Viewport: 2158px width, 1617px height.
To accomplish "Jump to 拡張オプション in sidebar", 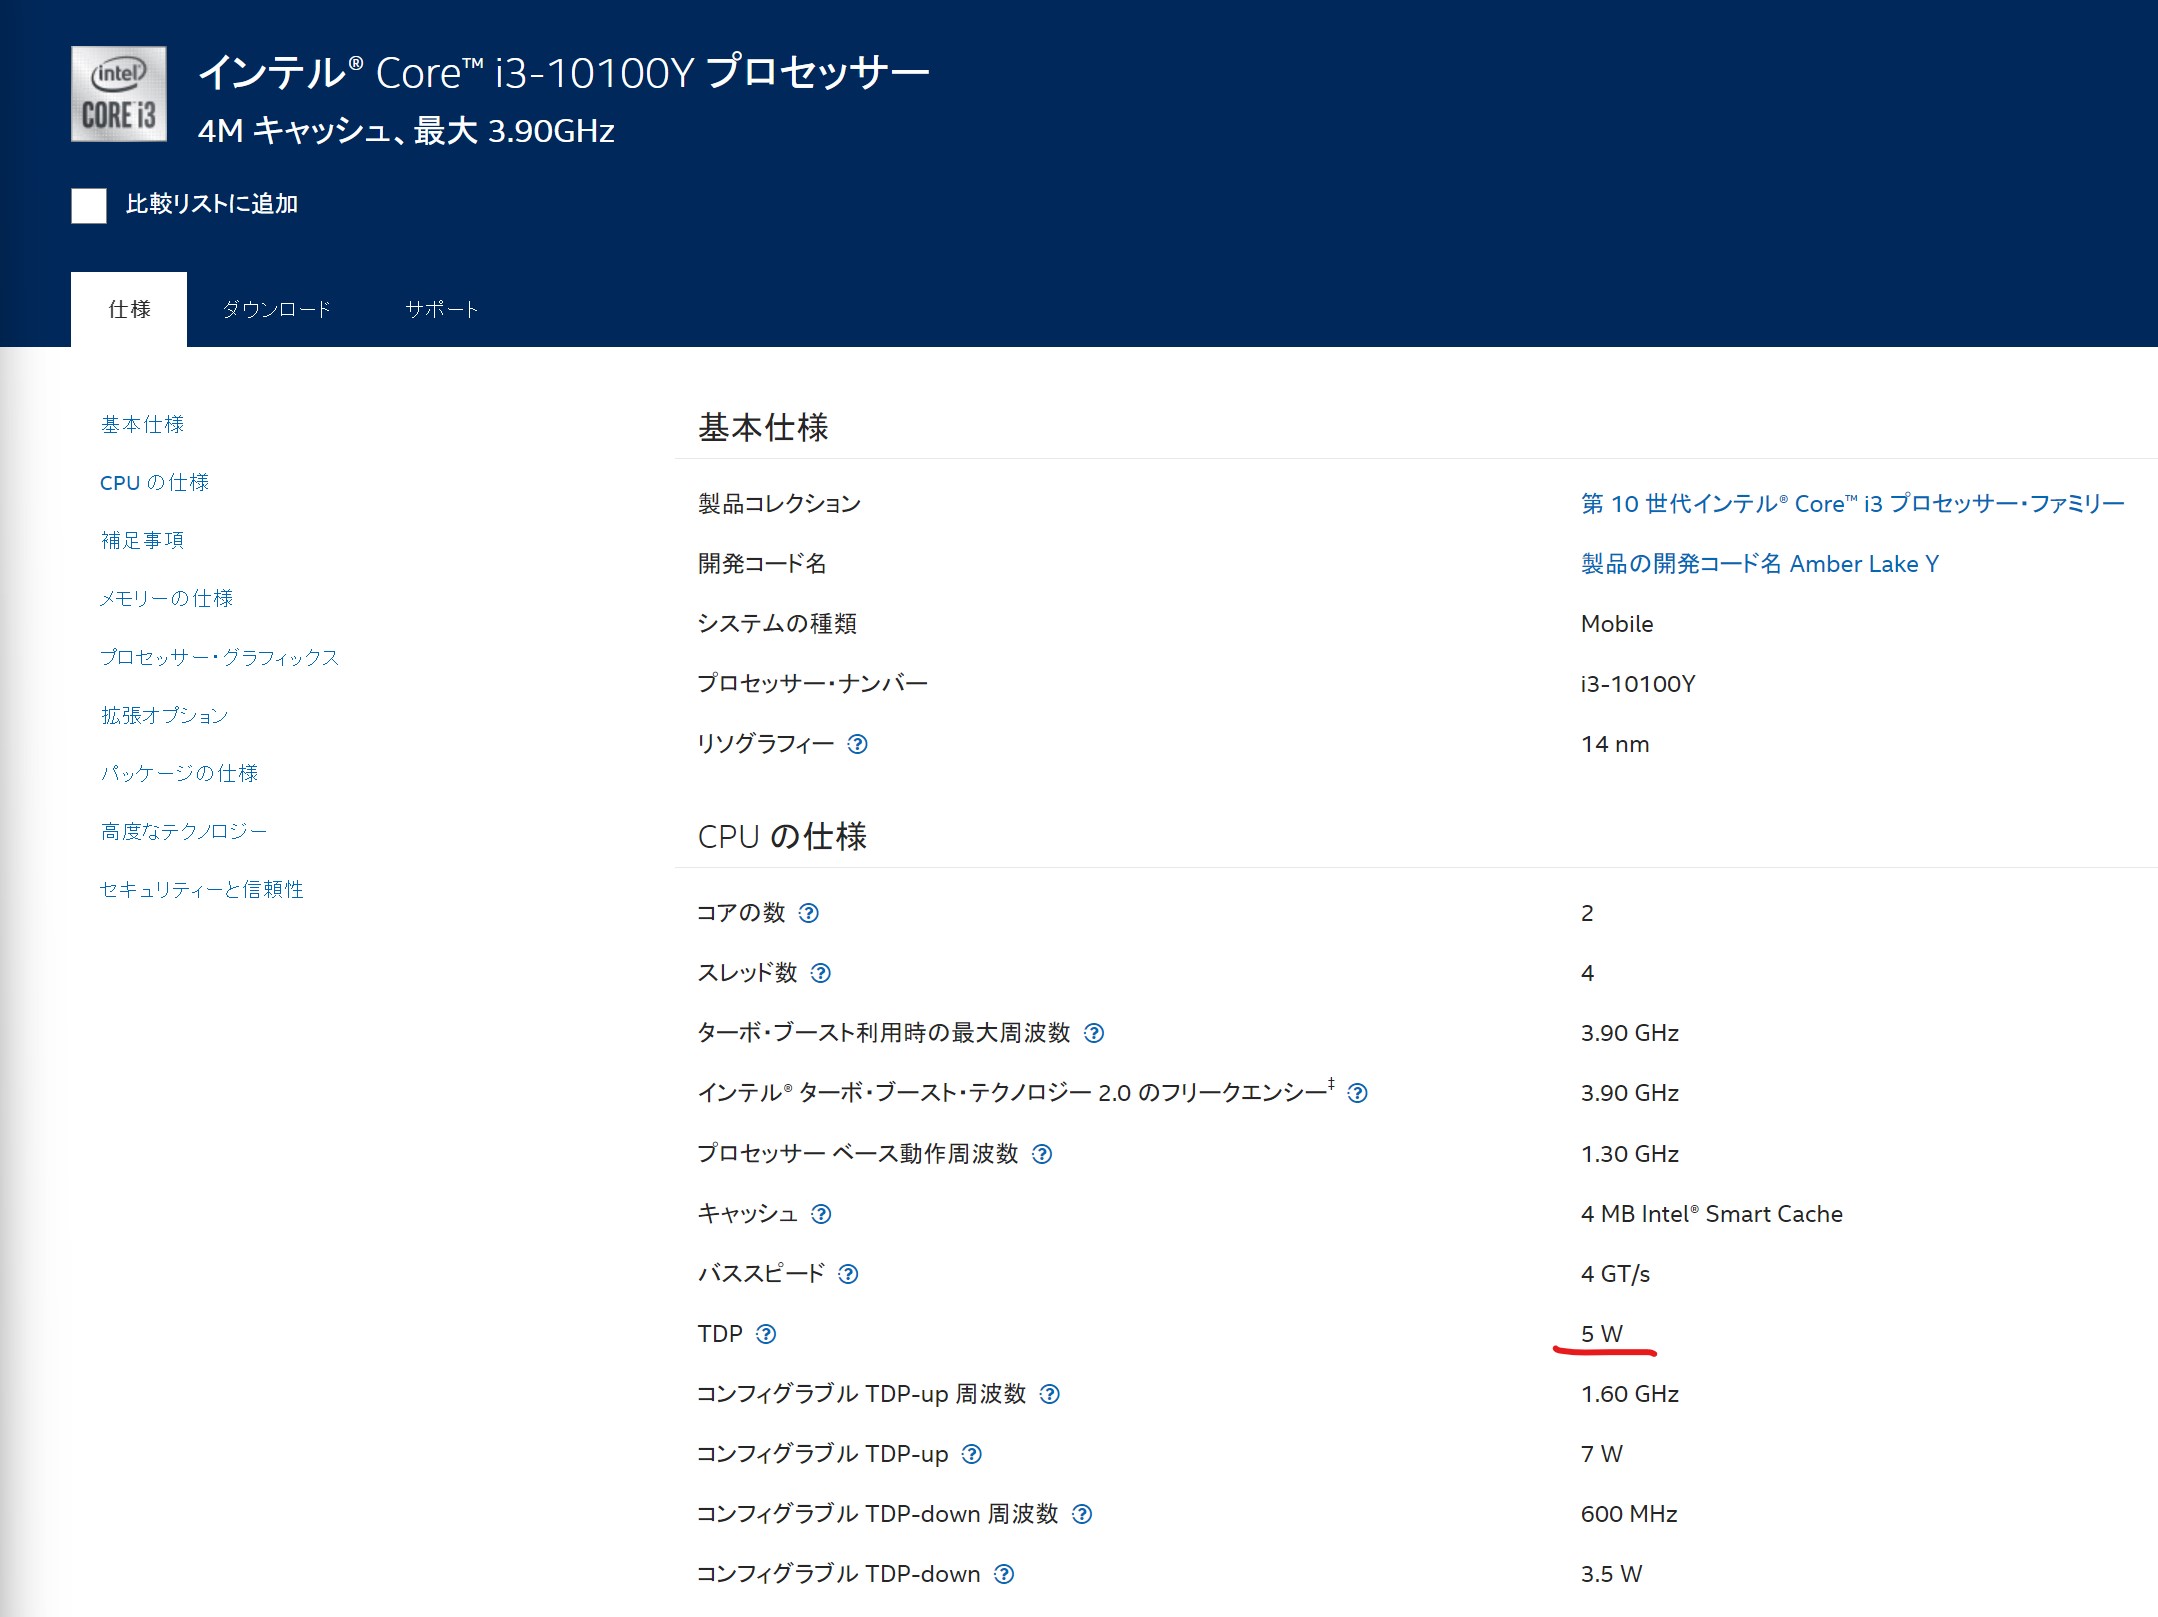I will pyautogui.click(x=164, y=715).
